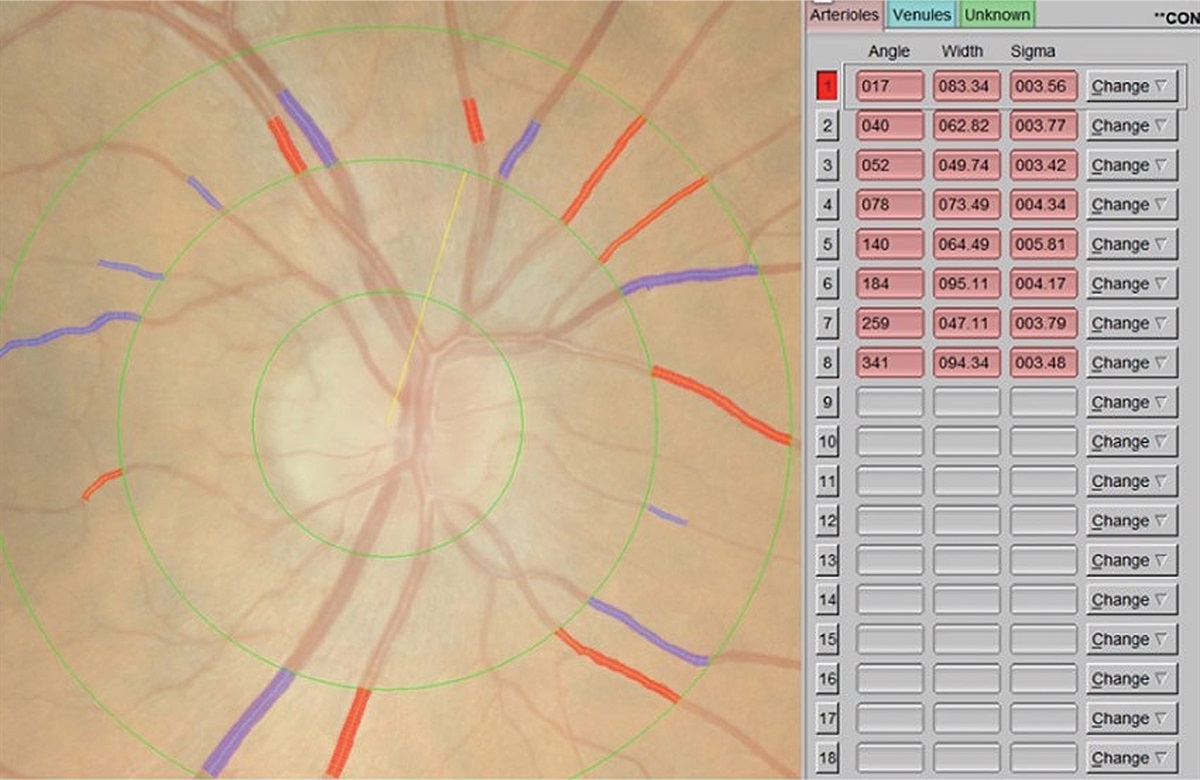
Task: Select vessel row number 6 button
Action: [x=827, y=284]
